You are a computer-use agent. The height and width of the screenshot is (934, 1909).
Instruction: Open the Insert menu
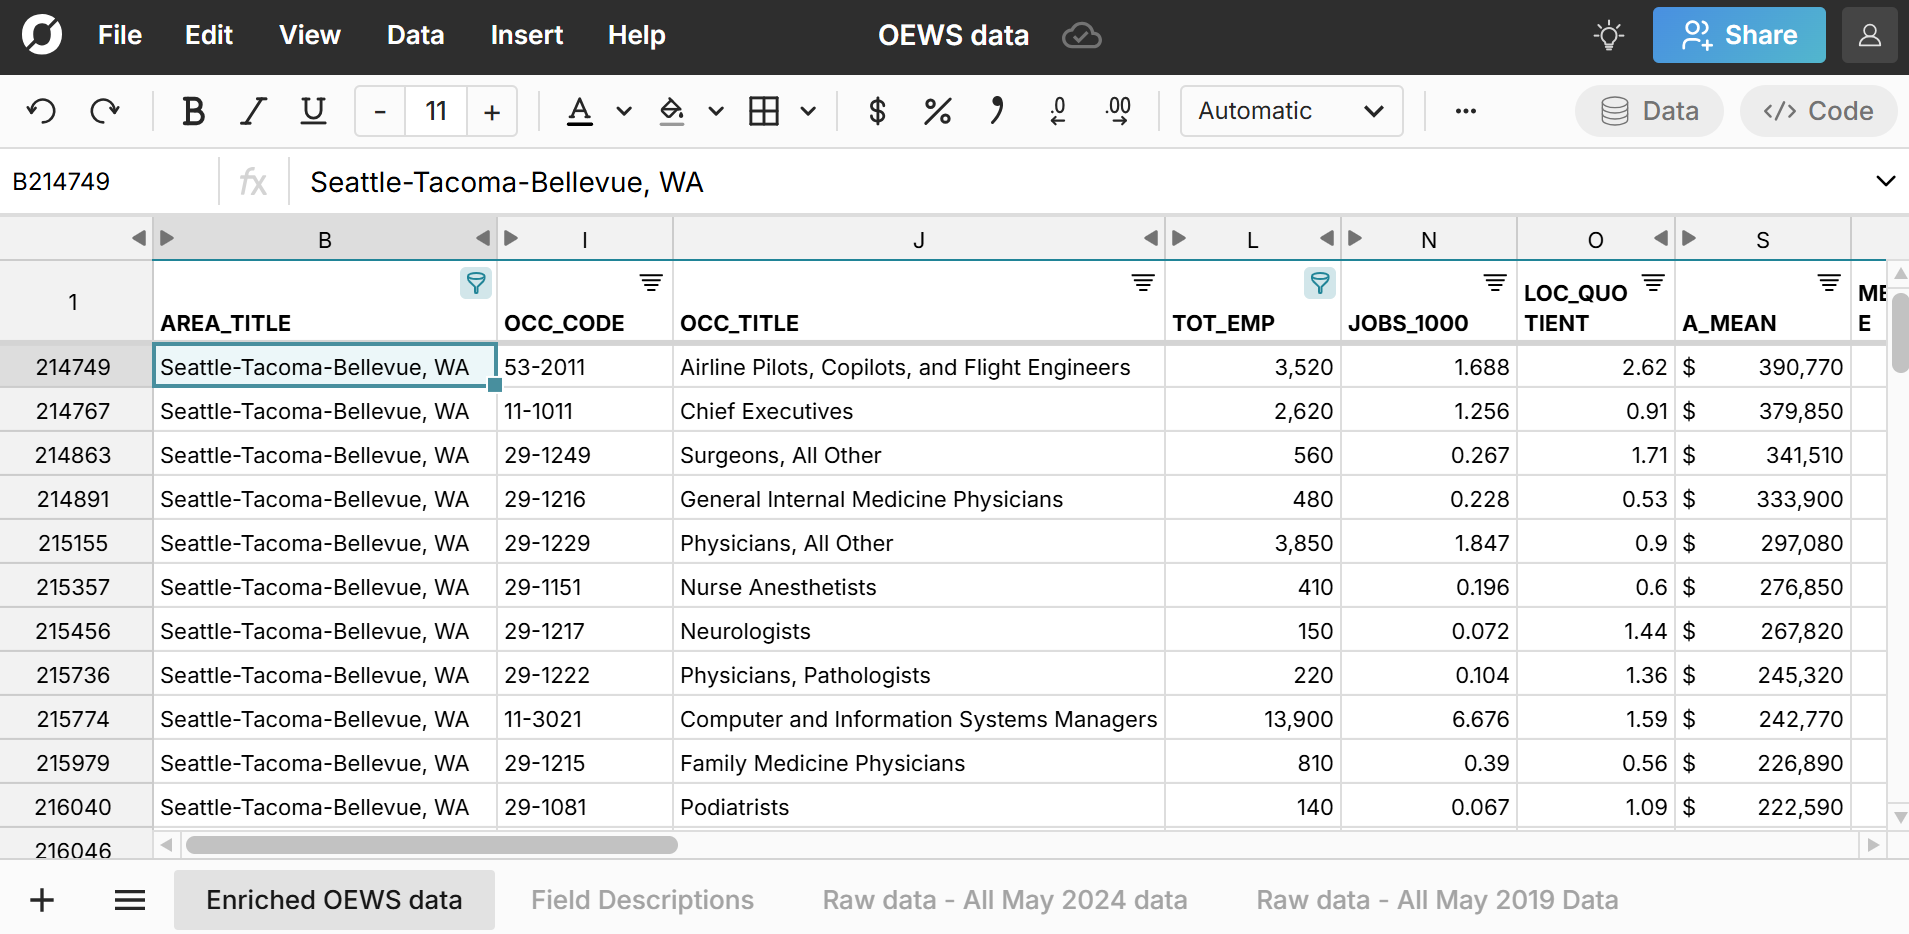527,35
